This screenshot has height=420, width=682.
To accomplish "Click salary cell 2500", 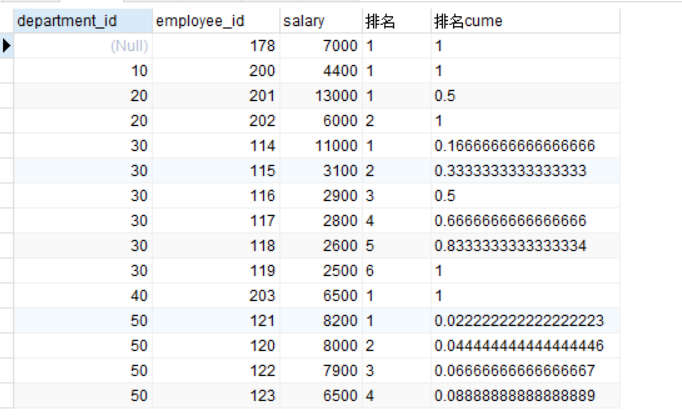I will coord(321,271).
